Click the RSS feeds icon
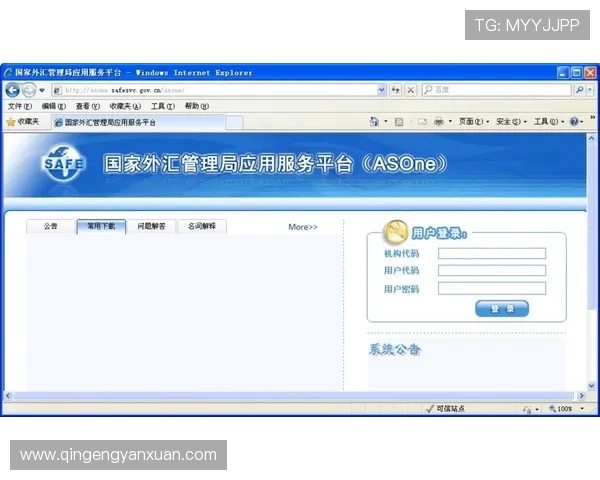The height and width of the screenshot is (480, 600). coord(399,122)
